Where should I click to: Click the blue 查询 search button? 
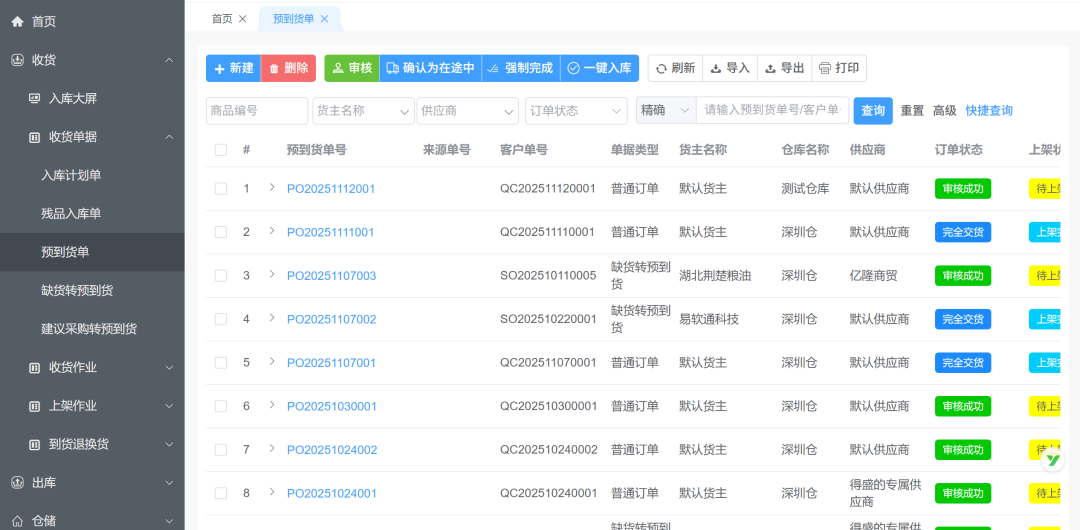(872, 111)
